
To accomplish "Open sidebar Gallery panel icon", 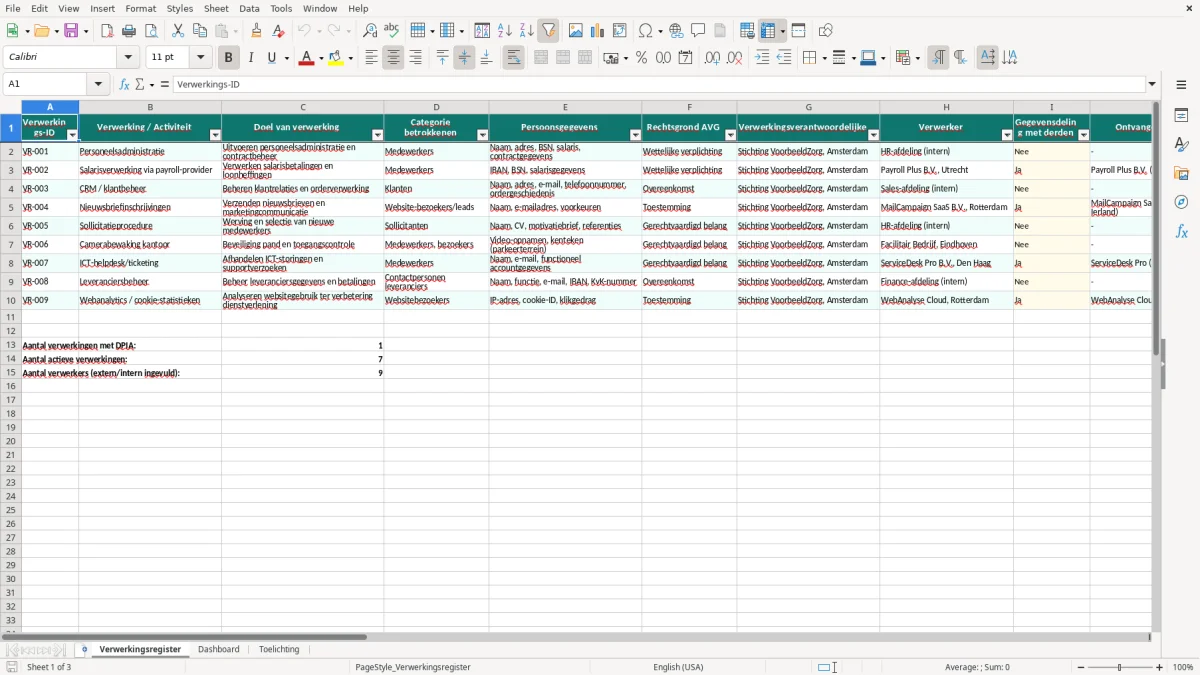I will (x=1181, y=174).
